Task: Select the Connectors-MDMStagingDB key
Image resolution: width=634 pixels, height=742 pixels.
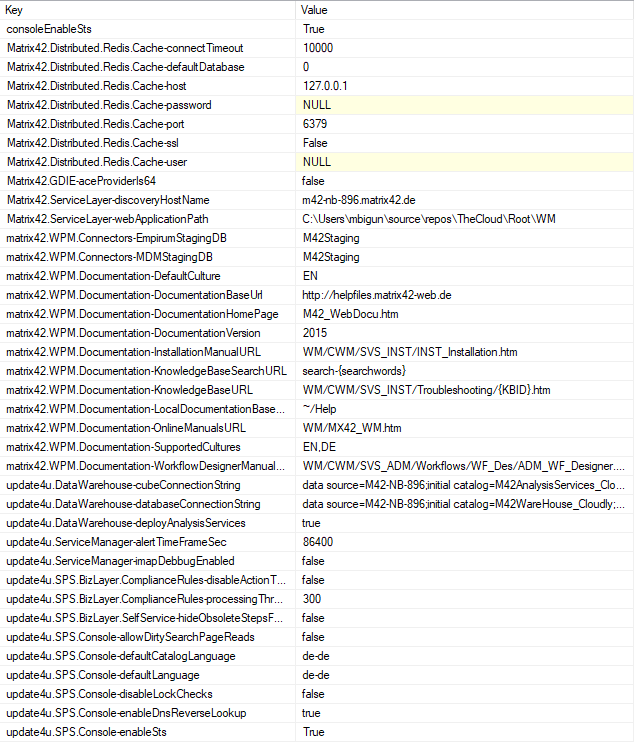Action: click(148, 257)
